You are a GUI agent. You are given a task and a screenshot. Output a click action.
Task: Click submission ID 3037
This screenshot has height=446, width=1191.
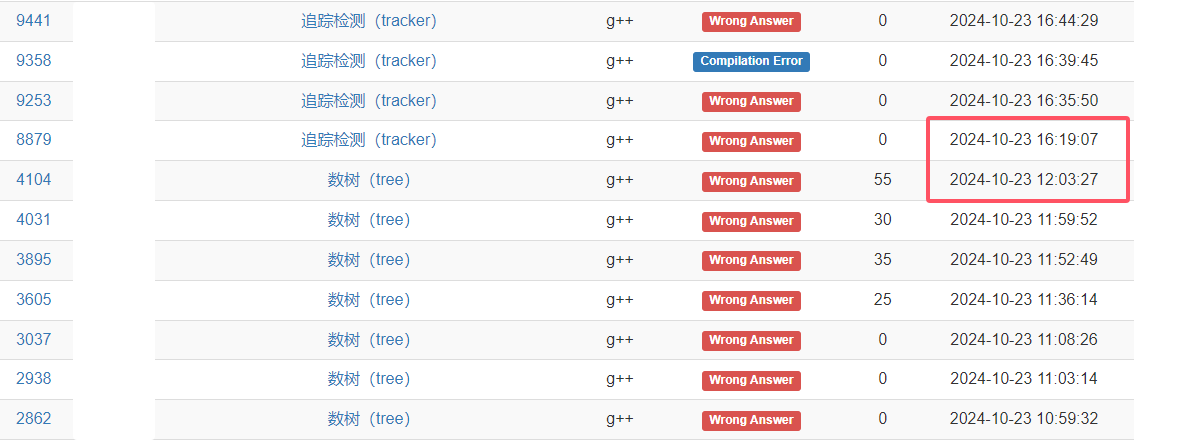[x=34, y=339]
